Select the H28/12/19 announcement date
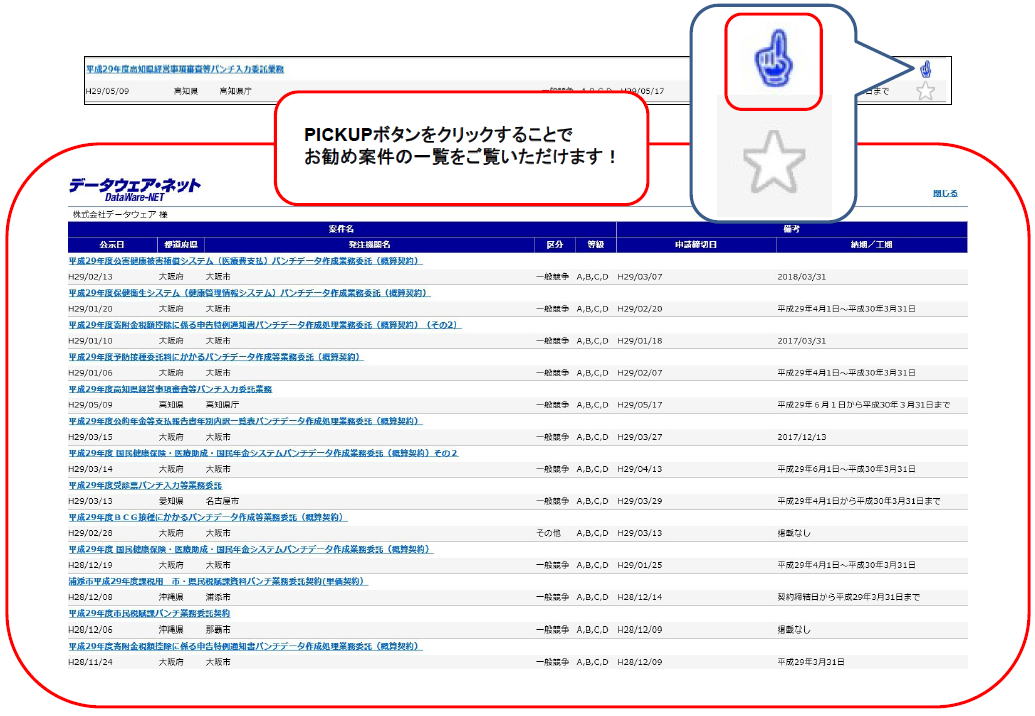The image size is (1035, 716). point(90,565)
